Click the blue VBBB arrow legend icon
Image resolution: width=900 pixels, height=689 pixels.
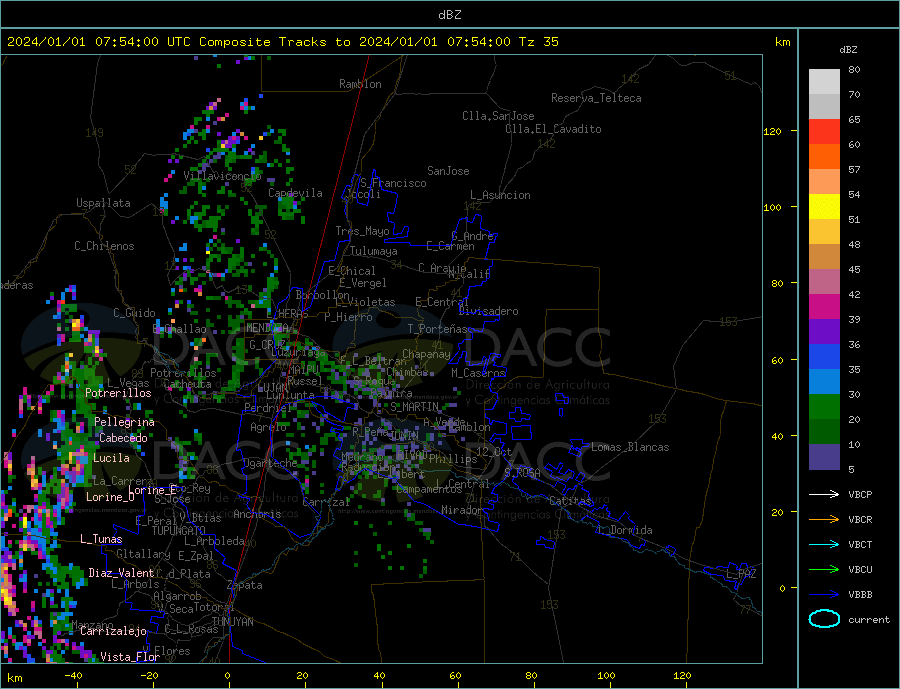click(824, 594)
